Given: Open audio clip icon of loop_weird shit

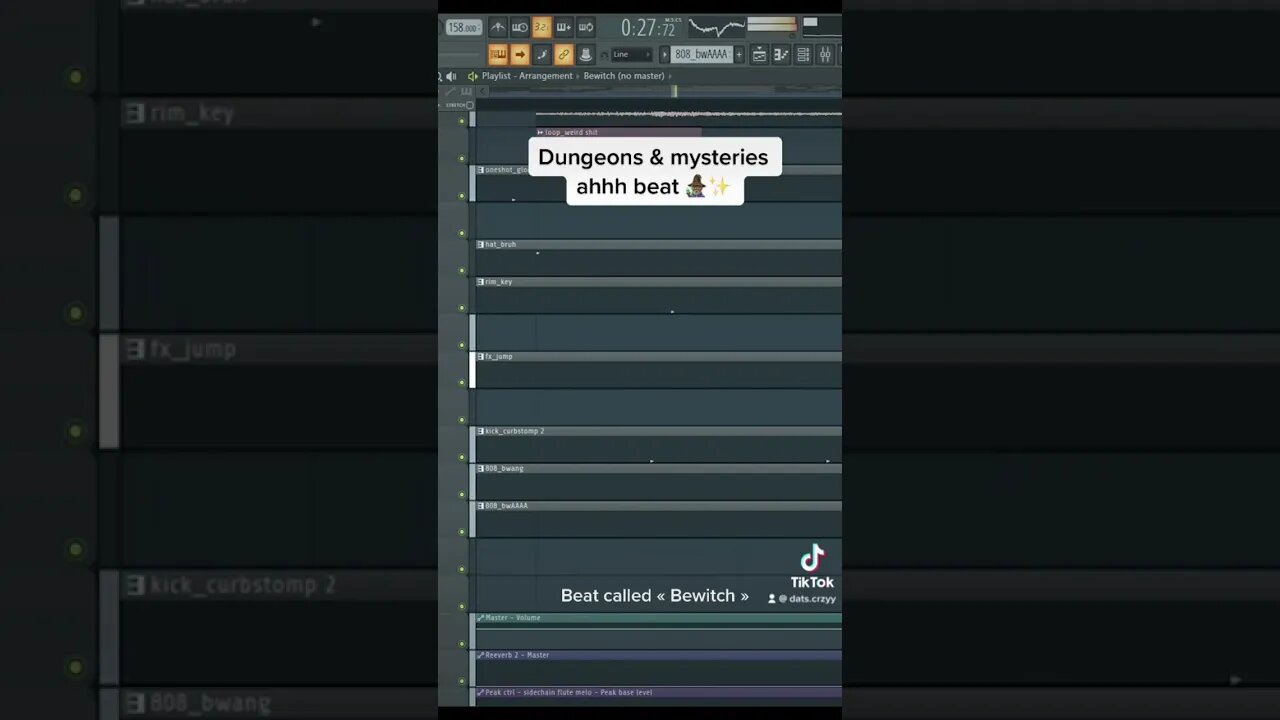Looking at the screenshot, I should coord(540,132).
